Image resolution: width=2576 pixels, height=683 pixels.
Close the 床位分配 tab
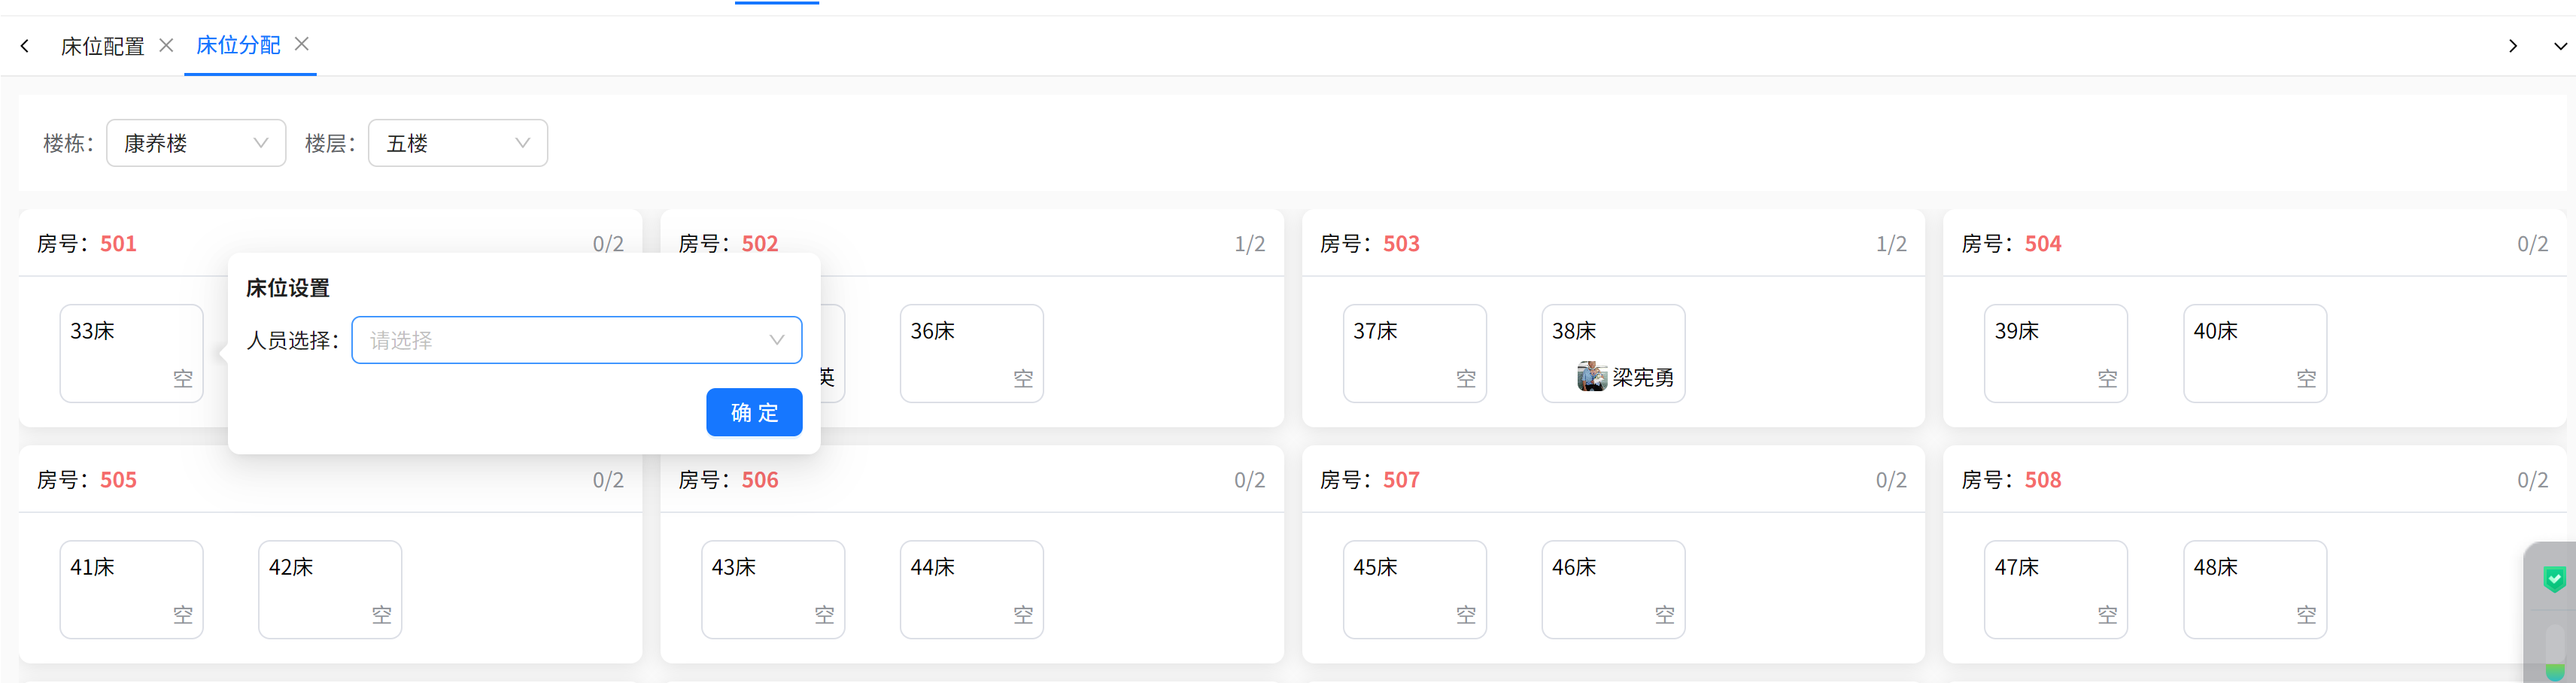[x=301, y=44]
